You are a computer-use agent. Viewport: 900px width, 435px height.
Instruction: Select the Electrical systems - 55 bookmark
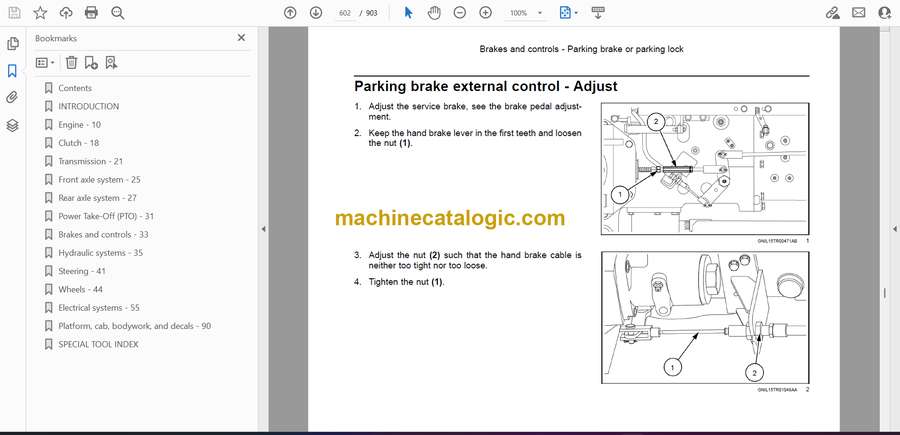coord(99,308)
